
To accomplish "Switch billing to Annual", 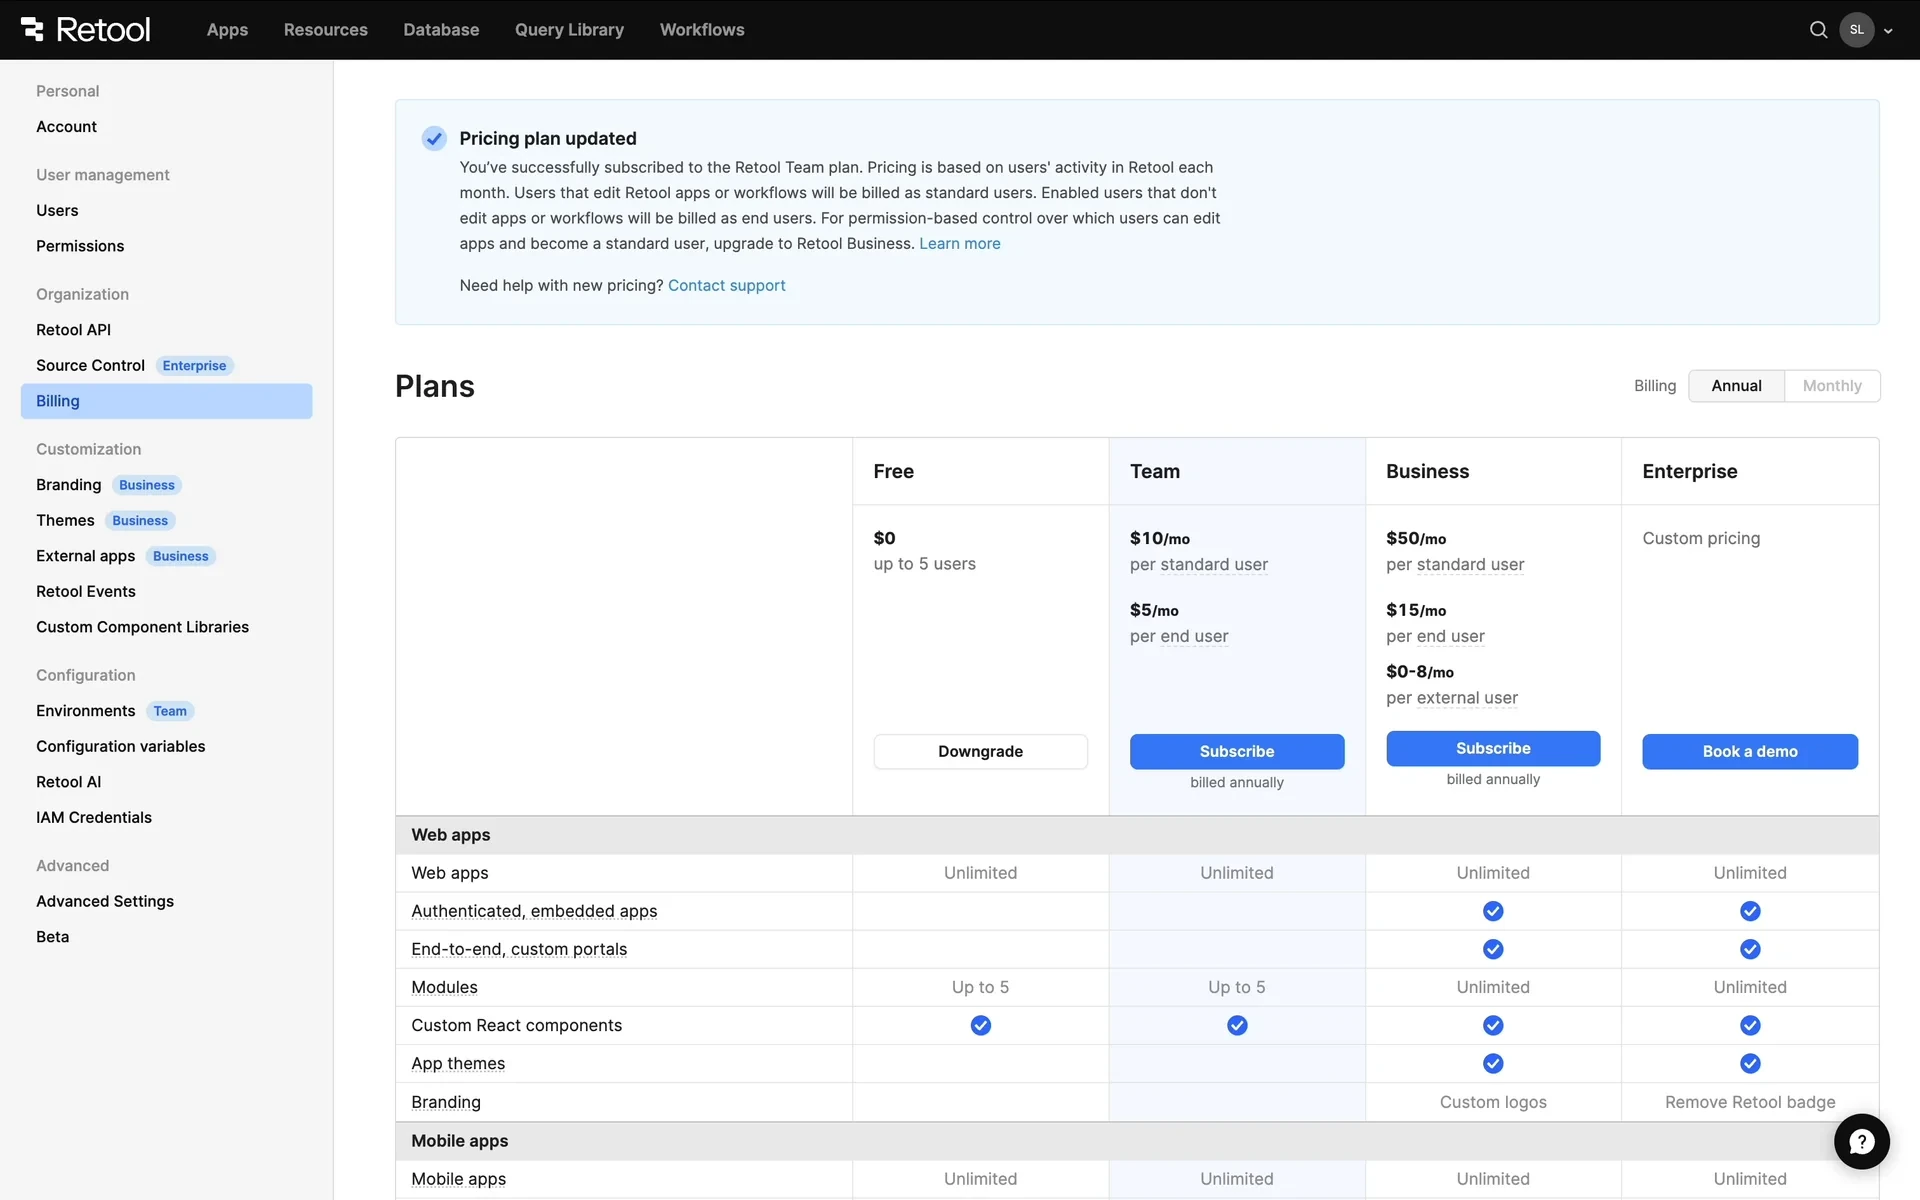I will (x=1736, y=386).
